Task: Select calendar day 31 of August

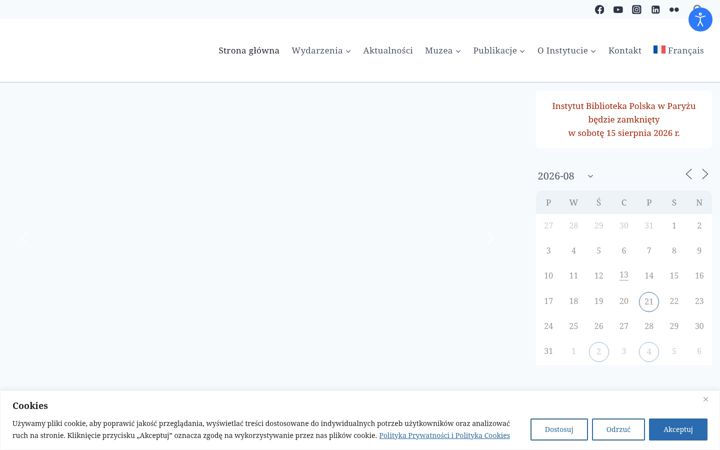Action: tap(548, 351)
